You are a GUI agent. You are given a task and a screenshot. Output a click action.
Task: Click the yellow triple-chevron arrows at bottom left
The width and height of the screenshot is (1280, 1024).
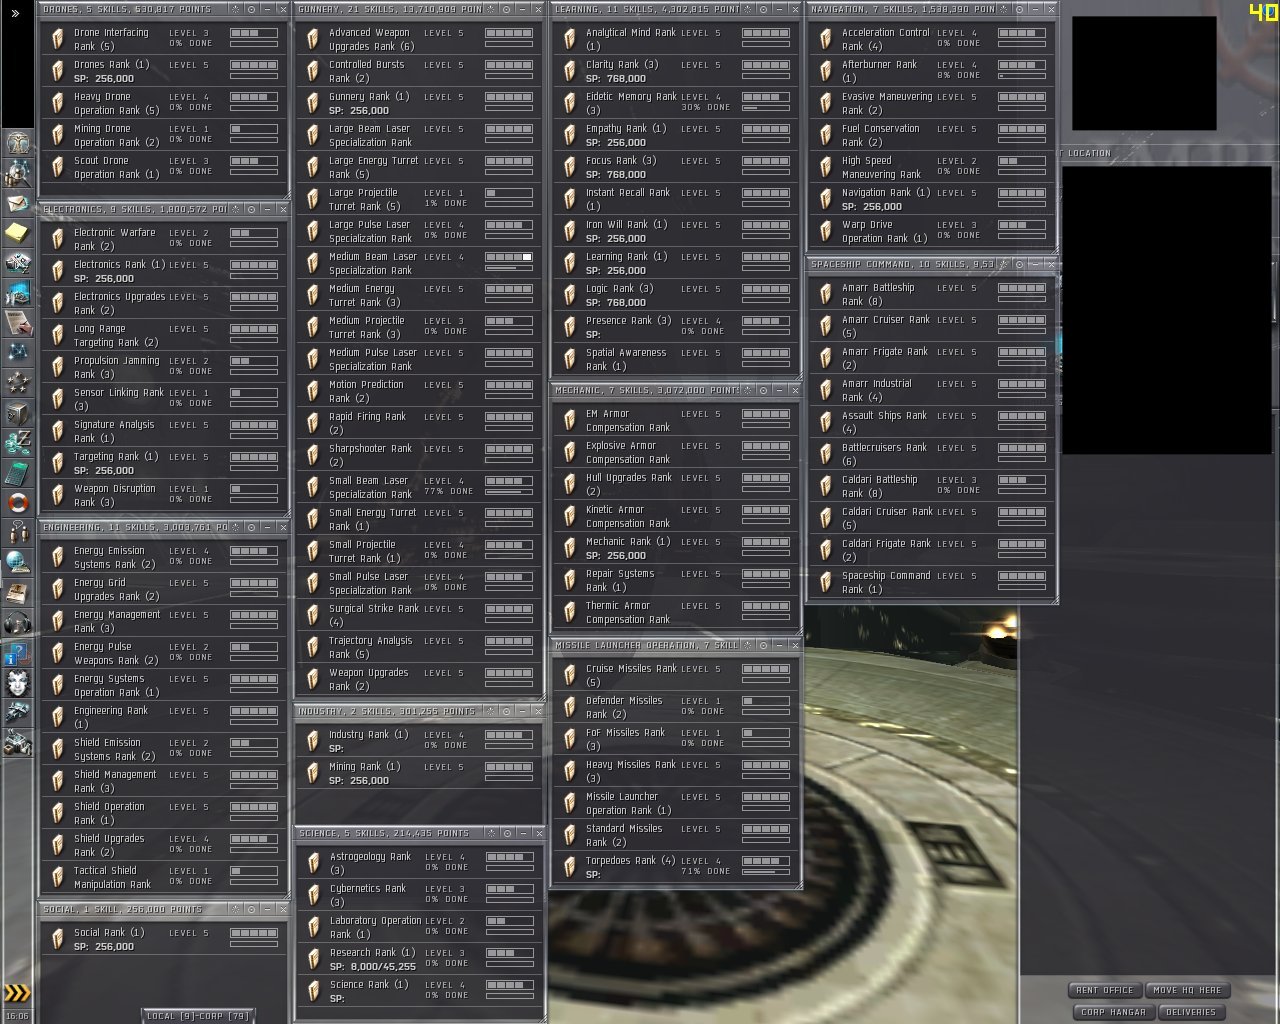tap(17, 993)
